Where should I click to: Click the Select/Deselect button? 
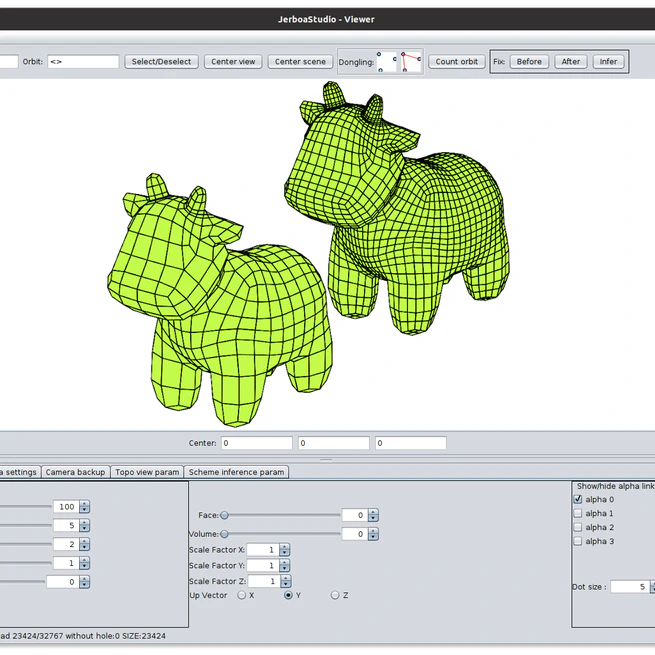(161, 61)
